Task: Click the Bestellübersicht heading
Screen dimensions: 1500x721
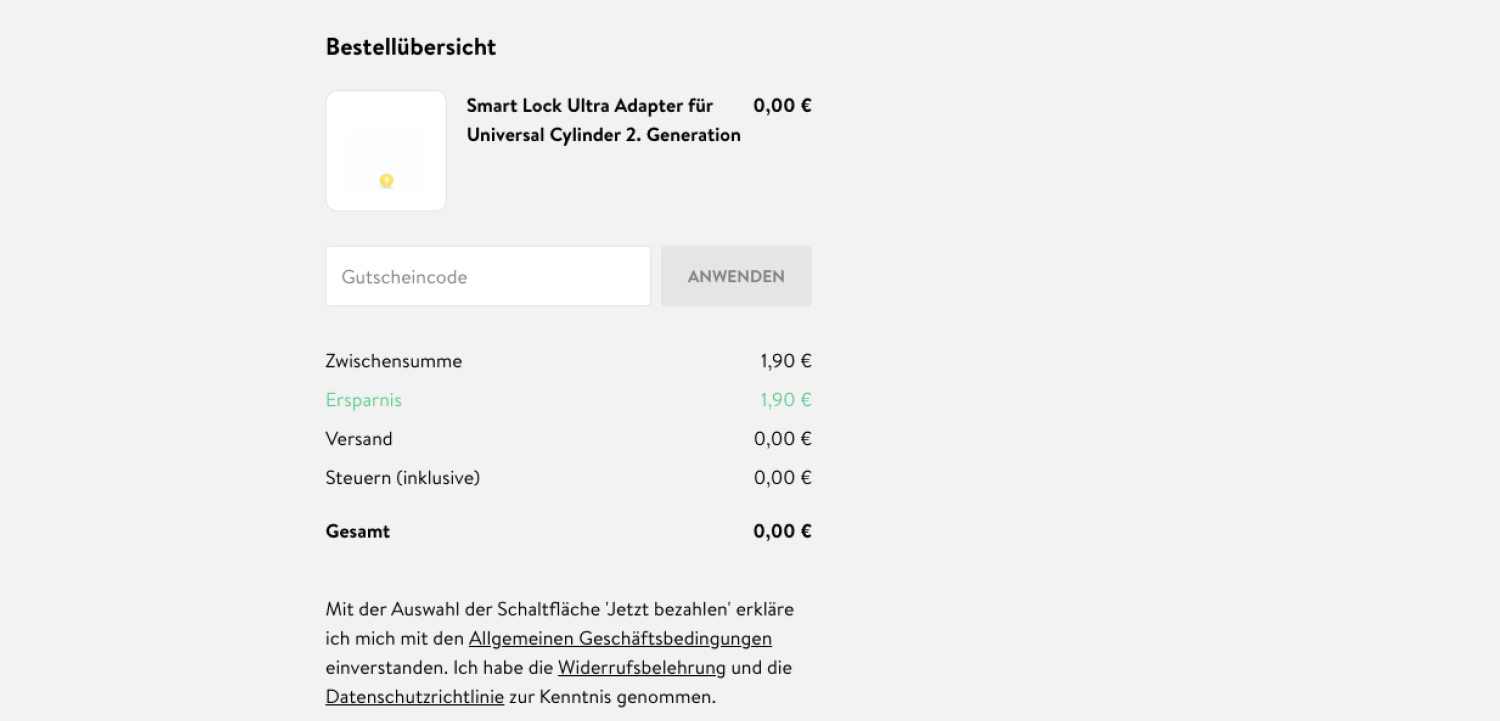Action: click(411, 47)
